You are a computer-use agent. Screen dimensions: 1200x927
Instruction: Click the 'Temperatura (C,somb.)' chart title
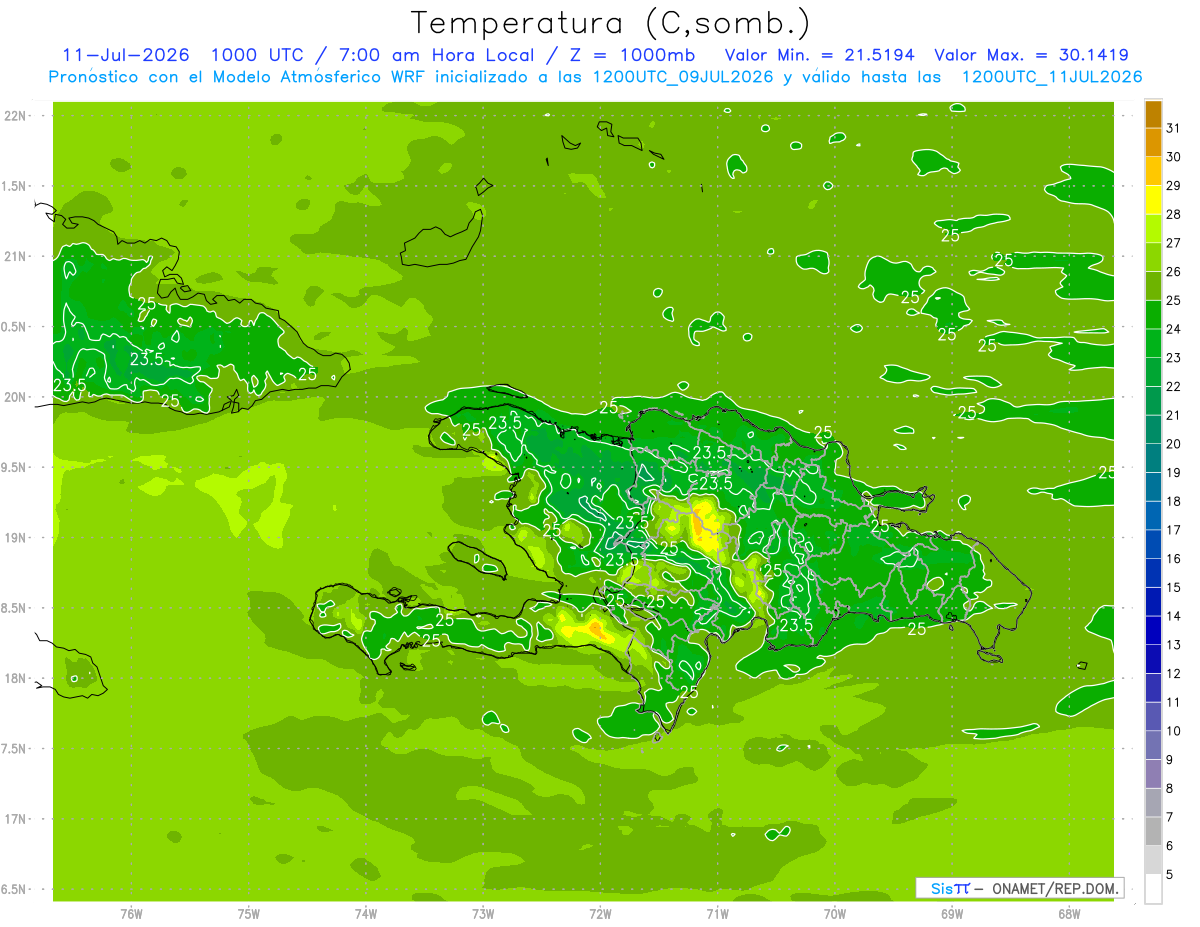pos(611,23)
